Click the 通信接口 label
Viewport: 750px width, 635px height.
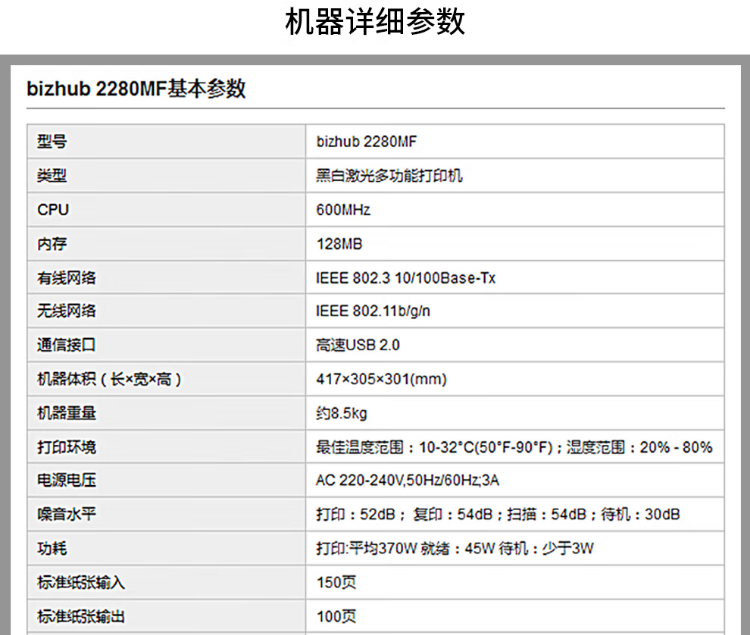tap(66, 345)
